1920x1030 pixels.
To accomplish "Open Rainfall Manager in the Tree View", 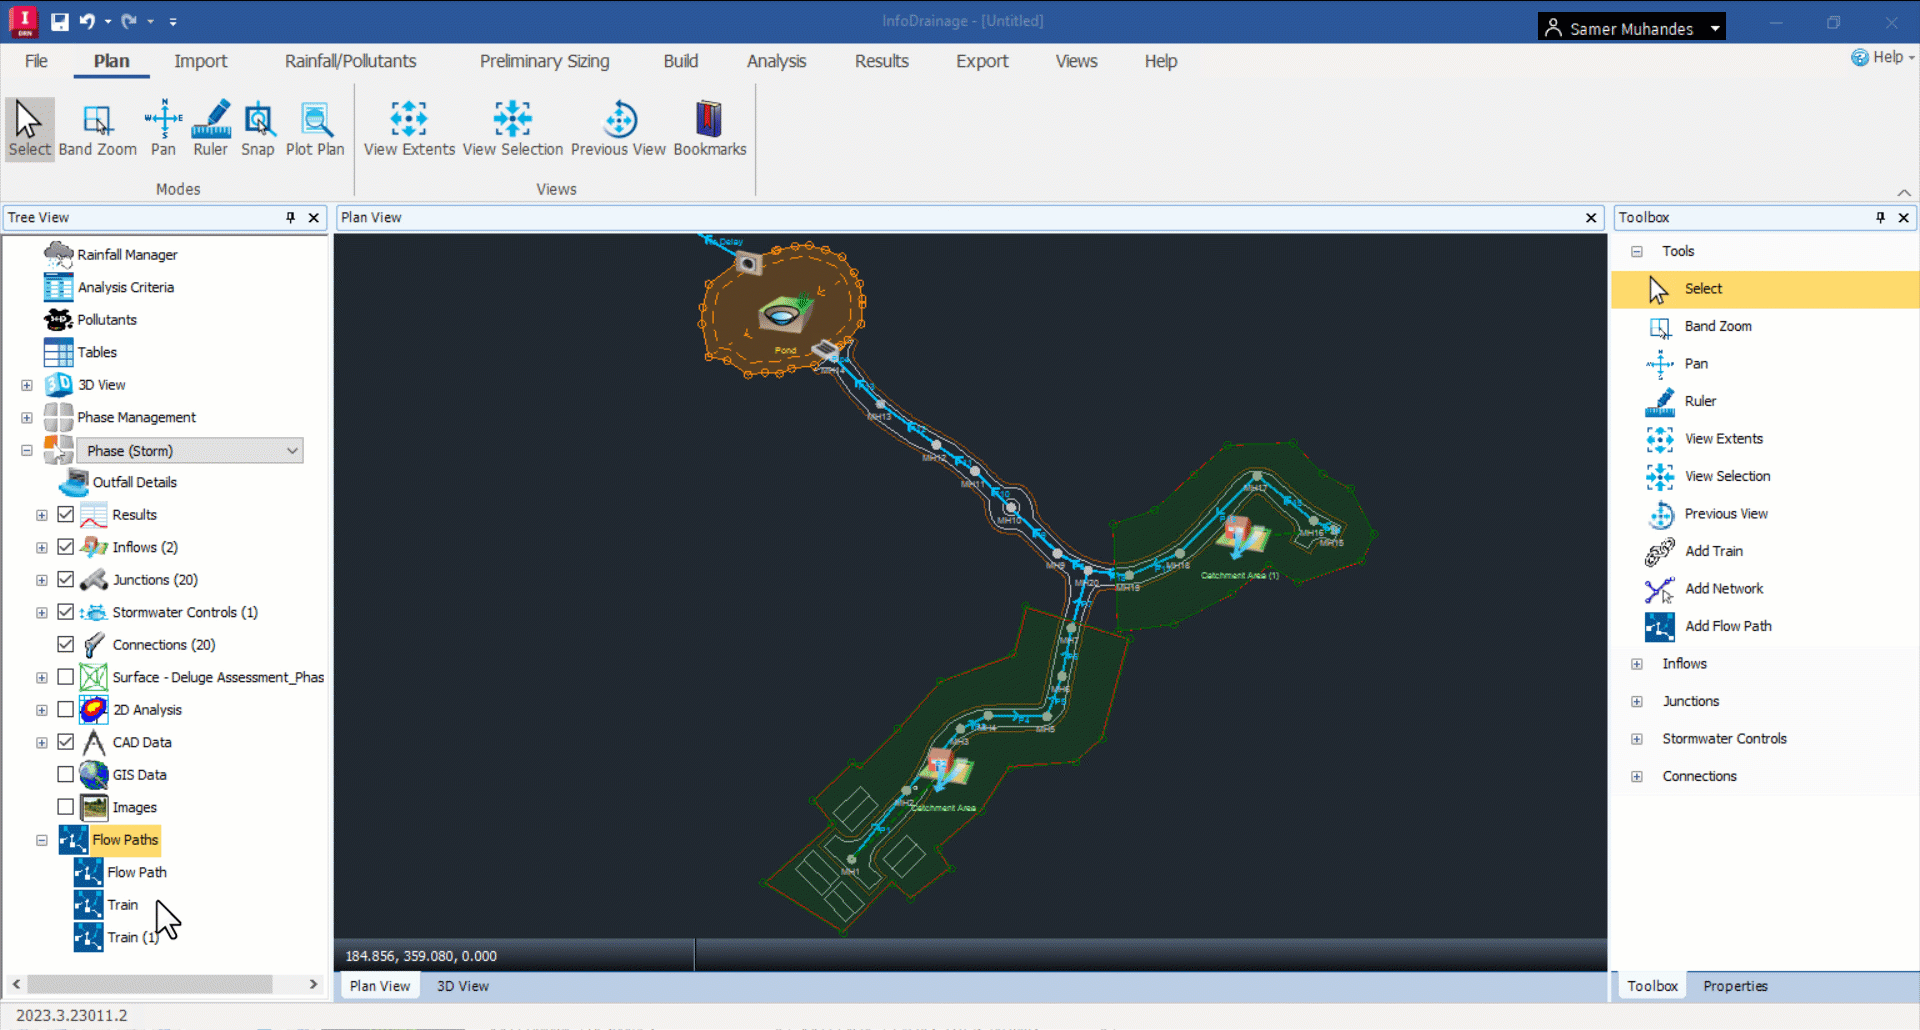I will click(111, 255).
